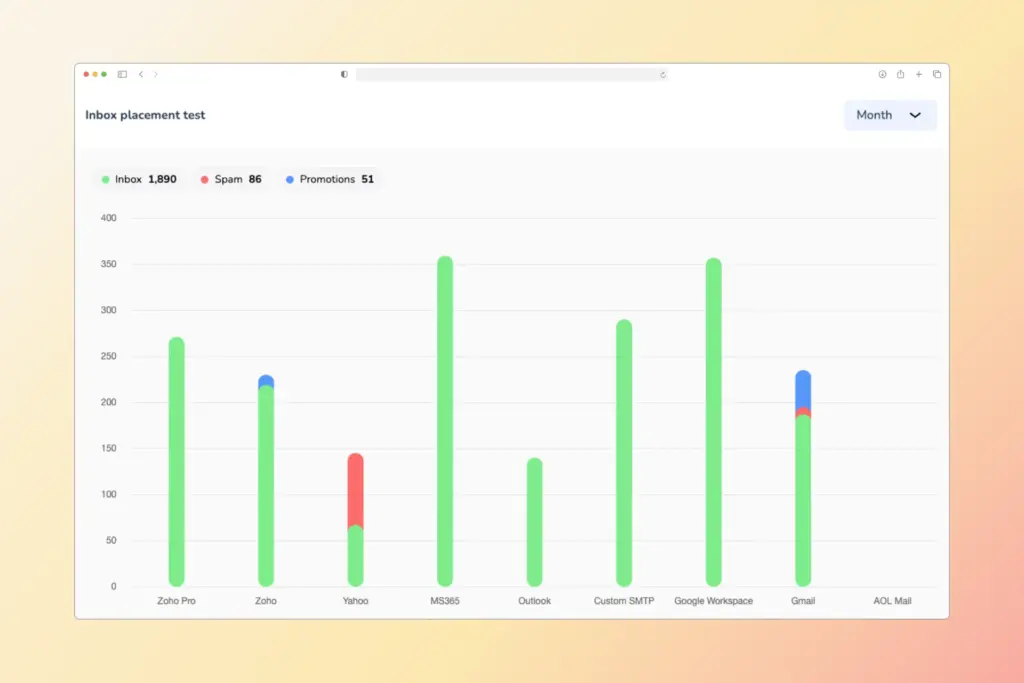Viewport: 1024px width, 683px height.
Task: Click the Custom SMTP axis label
Action: point(623,601)
